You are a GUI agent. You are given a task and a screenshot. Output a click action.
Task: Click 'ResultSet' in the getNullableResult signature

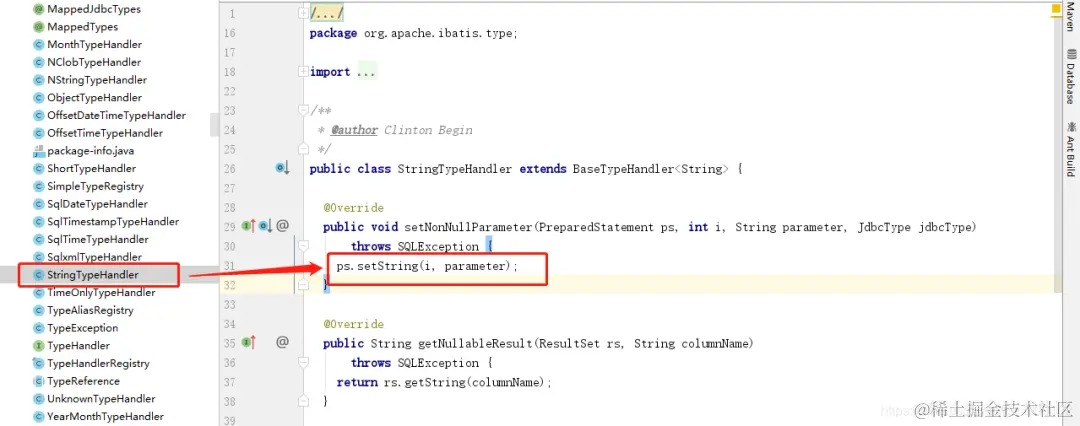click(x=570, y=343)
